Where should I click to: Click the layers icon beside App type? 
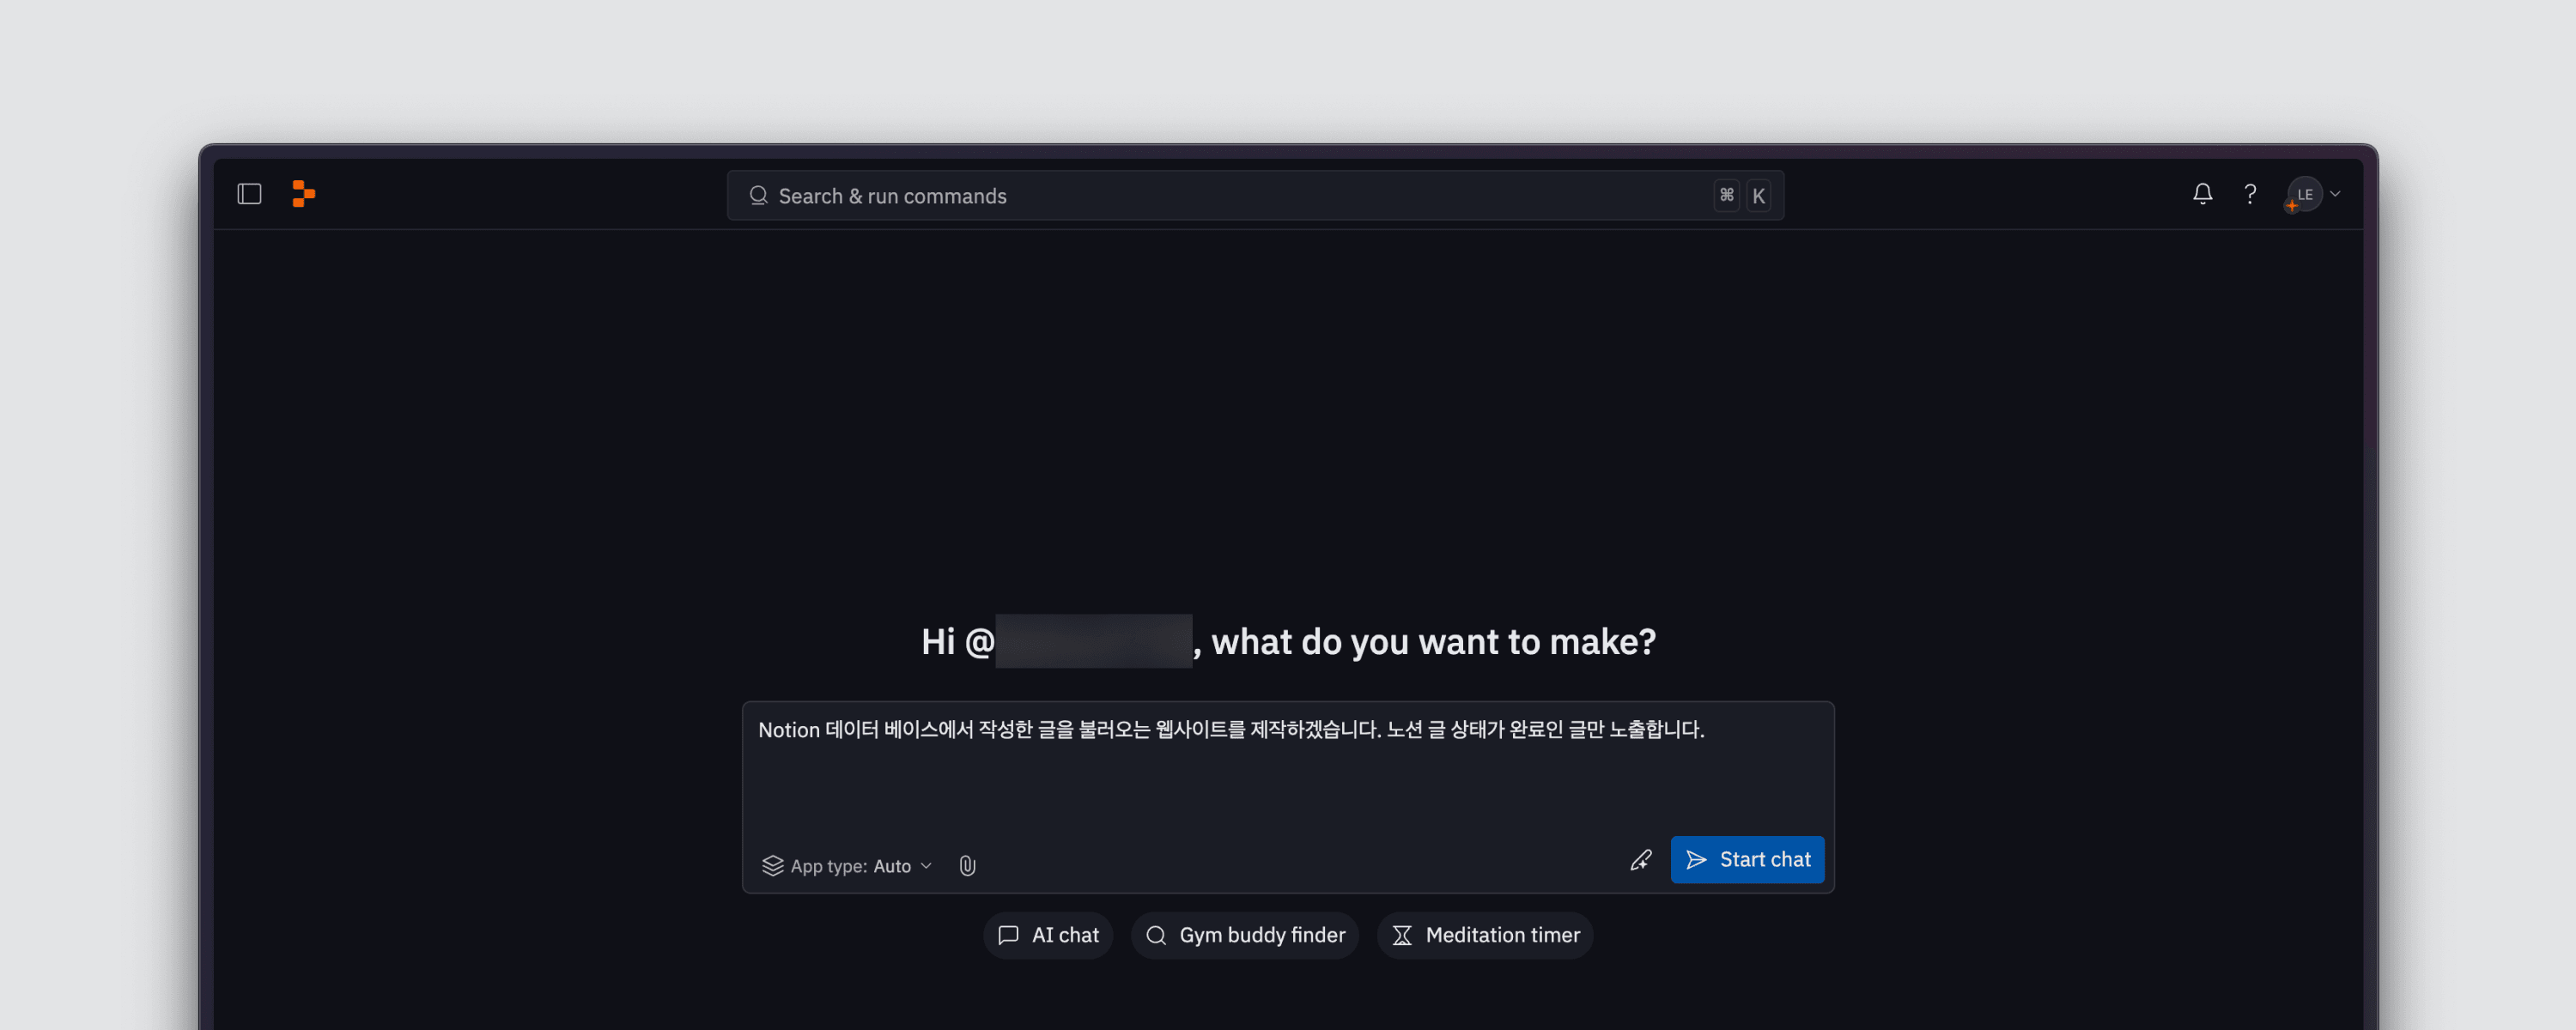pos(772,866)
